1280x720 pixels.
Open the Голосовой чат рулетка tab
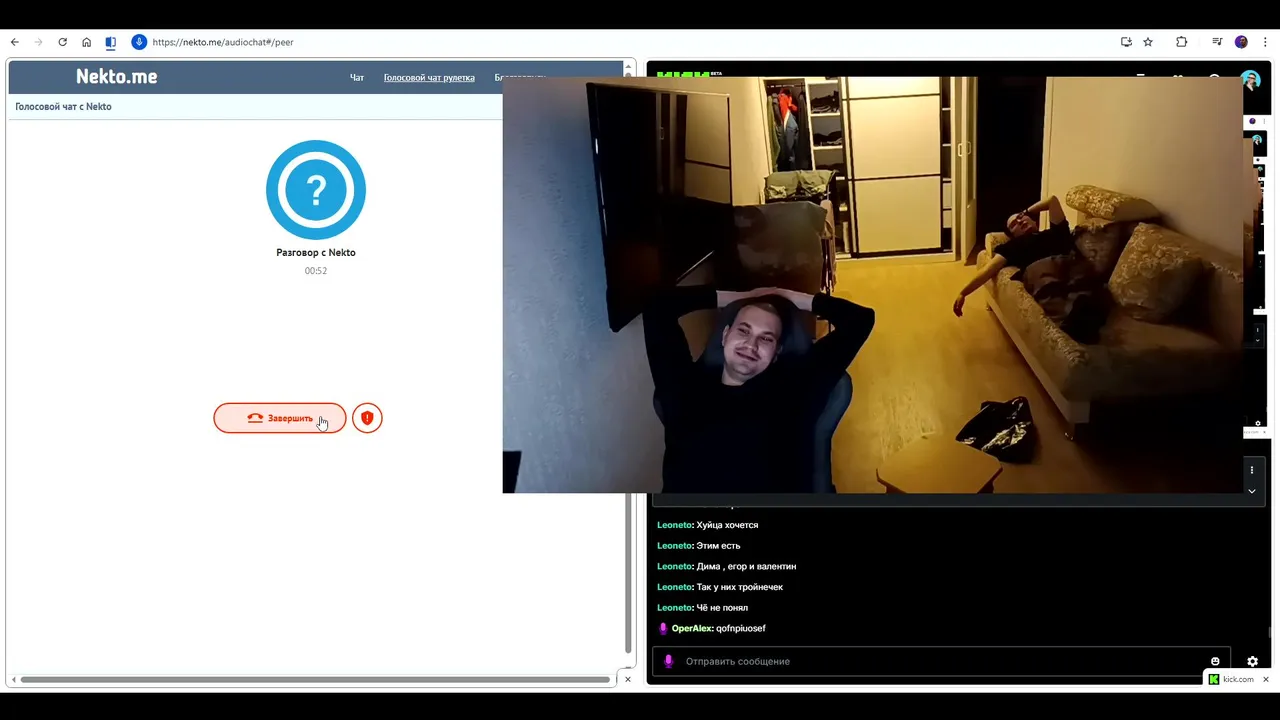tap(429, 77)
